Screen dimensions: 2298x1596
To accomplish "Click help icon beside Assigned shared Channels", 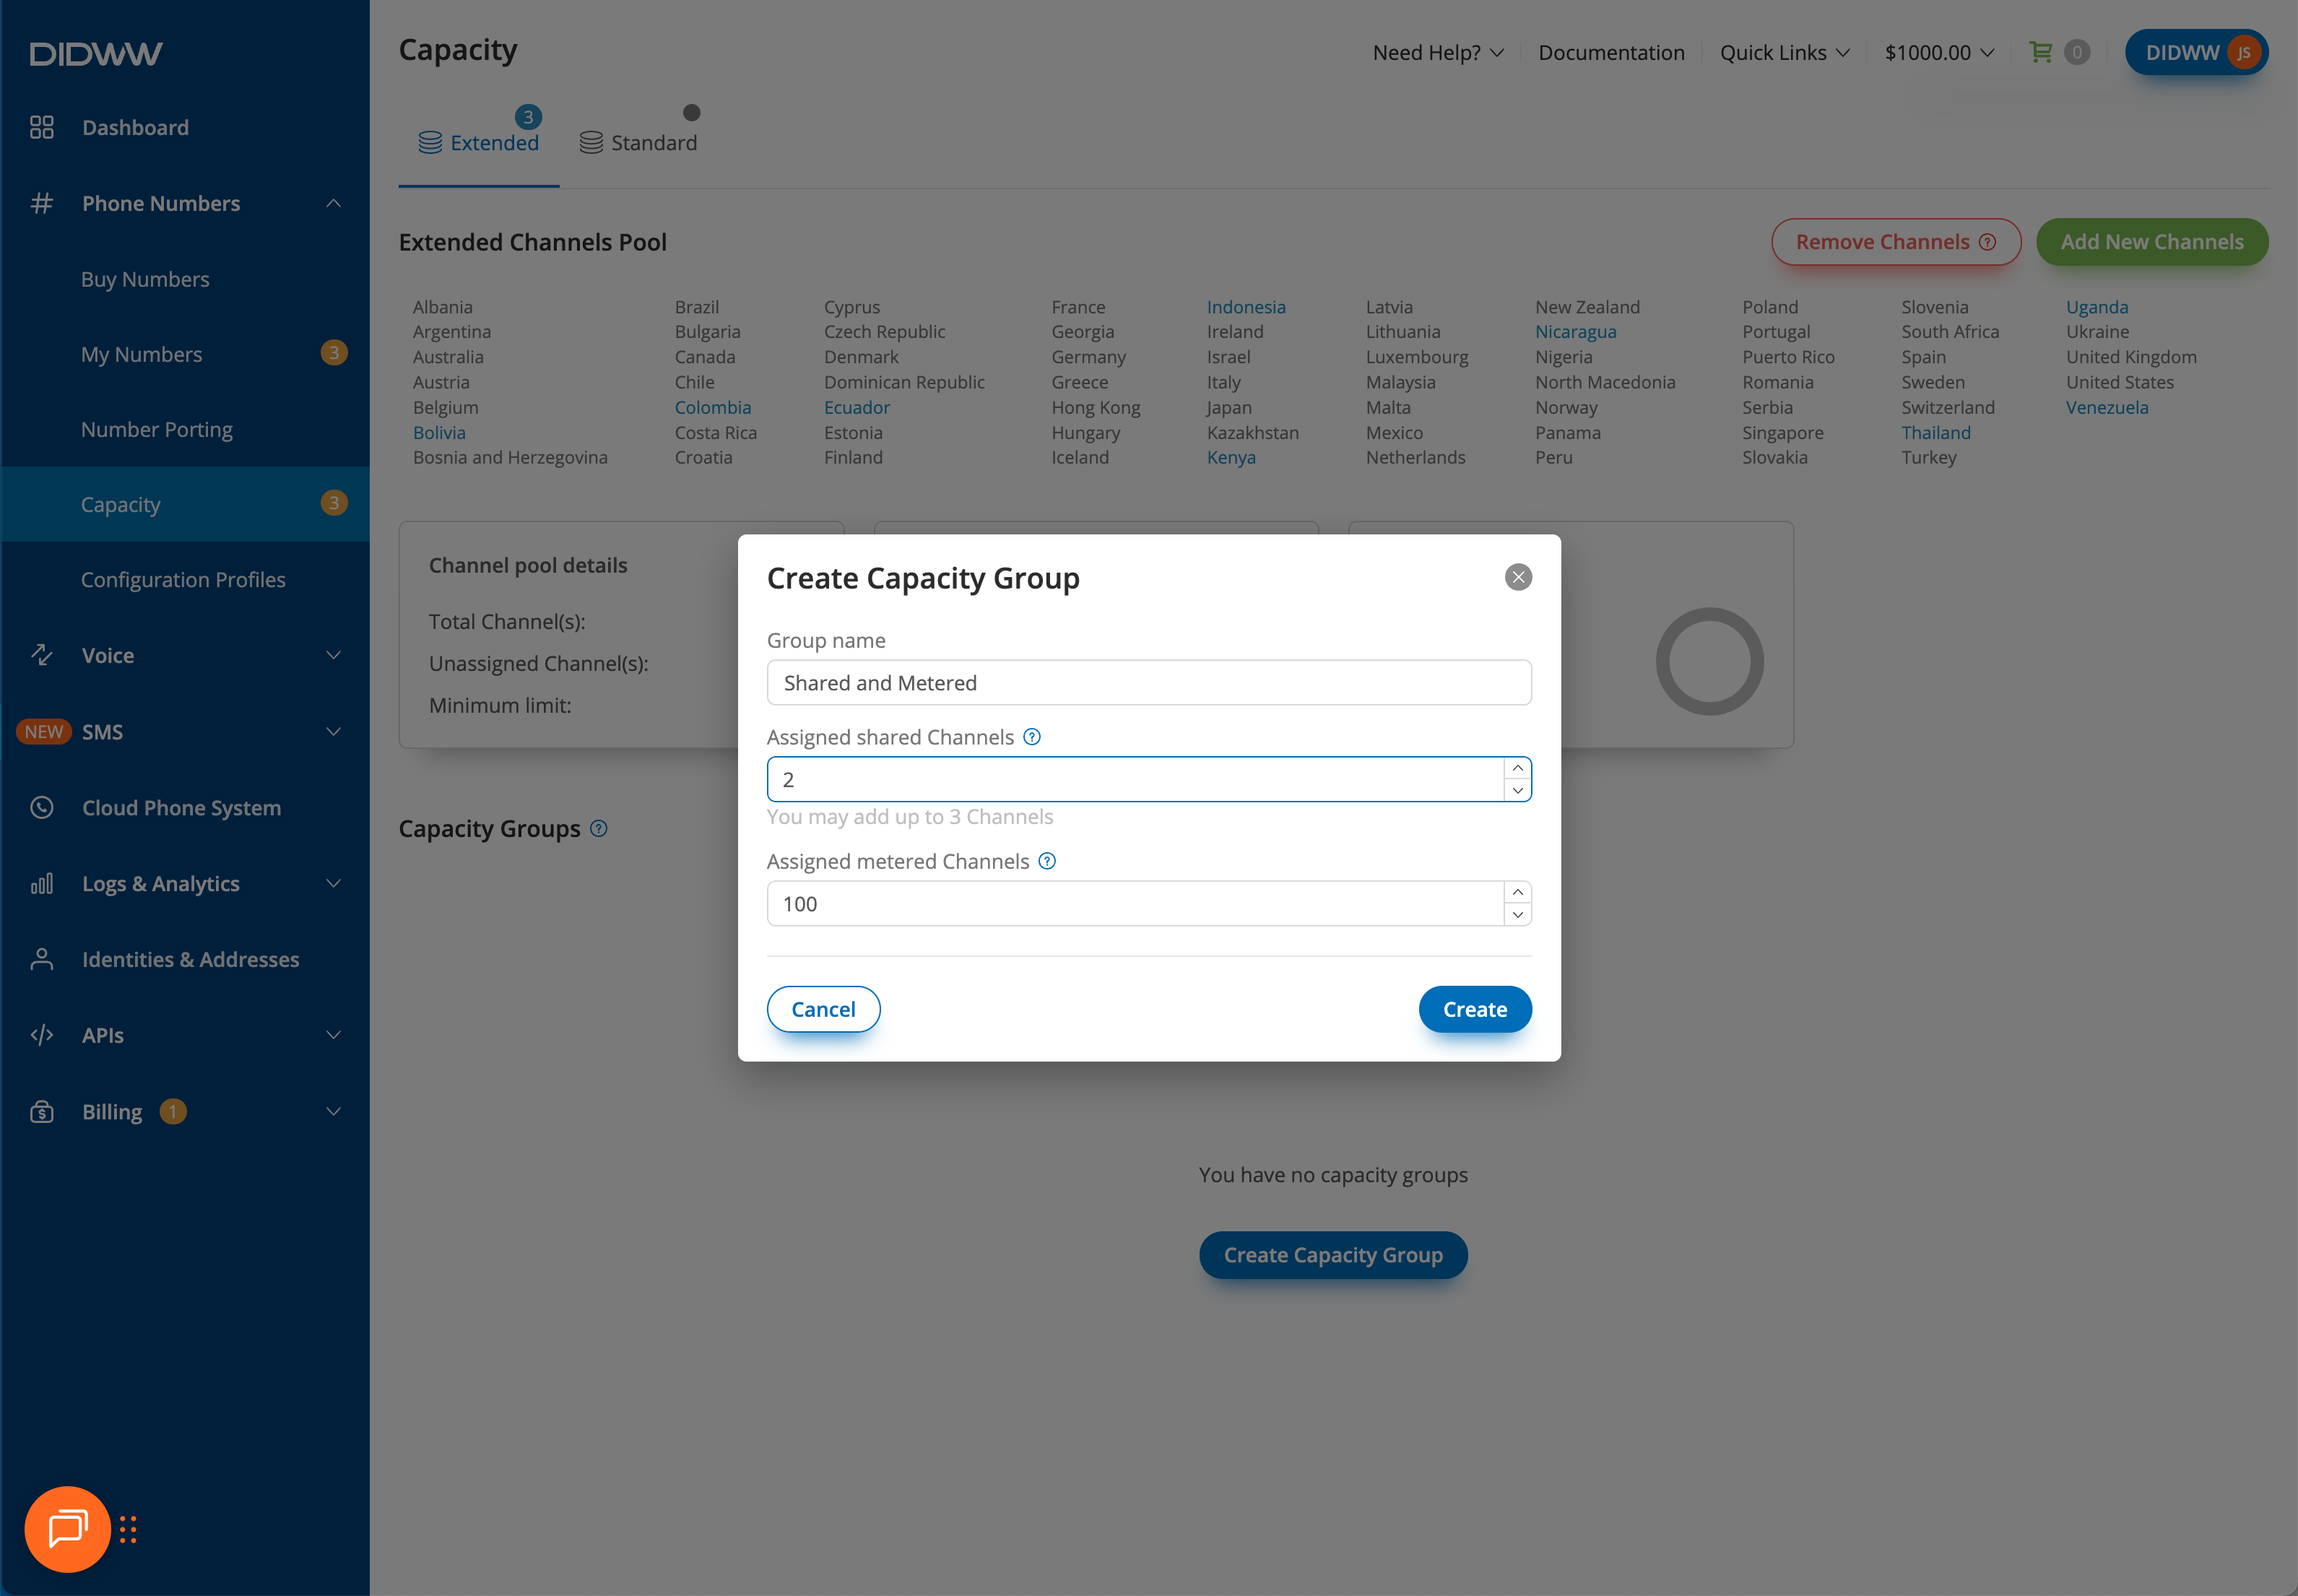I will (x=1032, y=737).
